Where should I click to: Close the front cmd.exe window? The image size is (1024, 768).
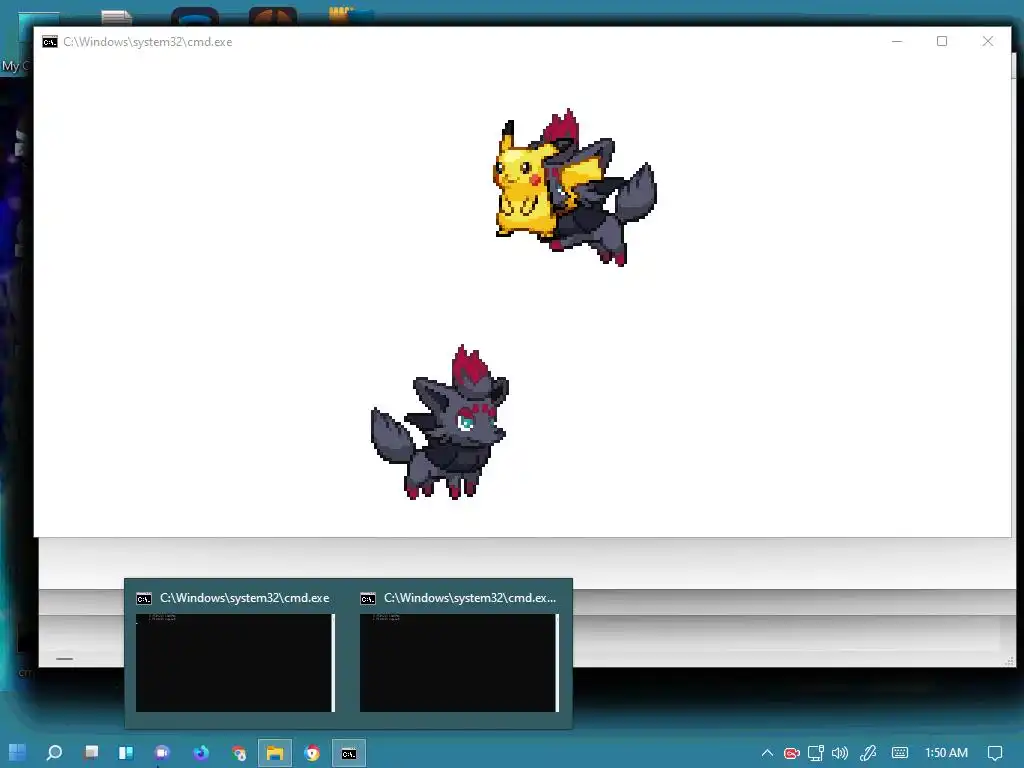pyautogui.click(x=988, y=41)
